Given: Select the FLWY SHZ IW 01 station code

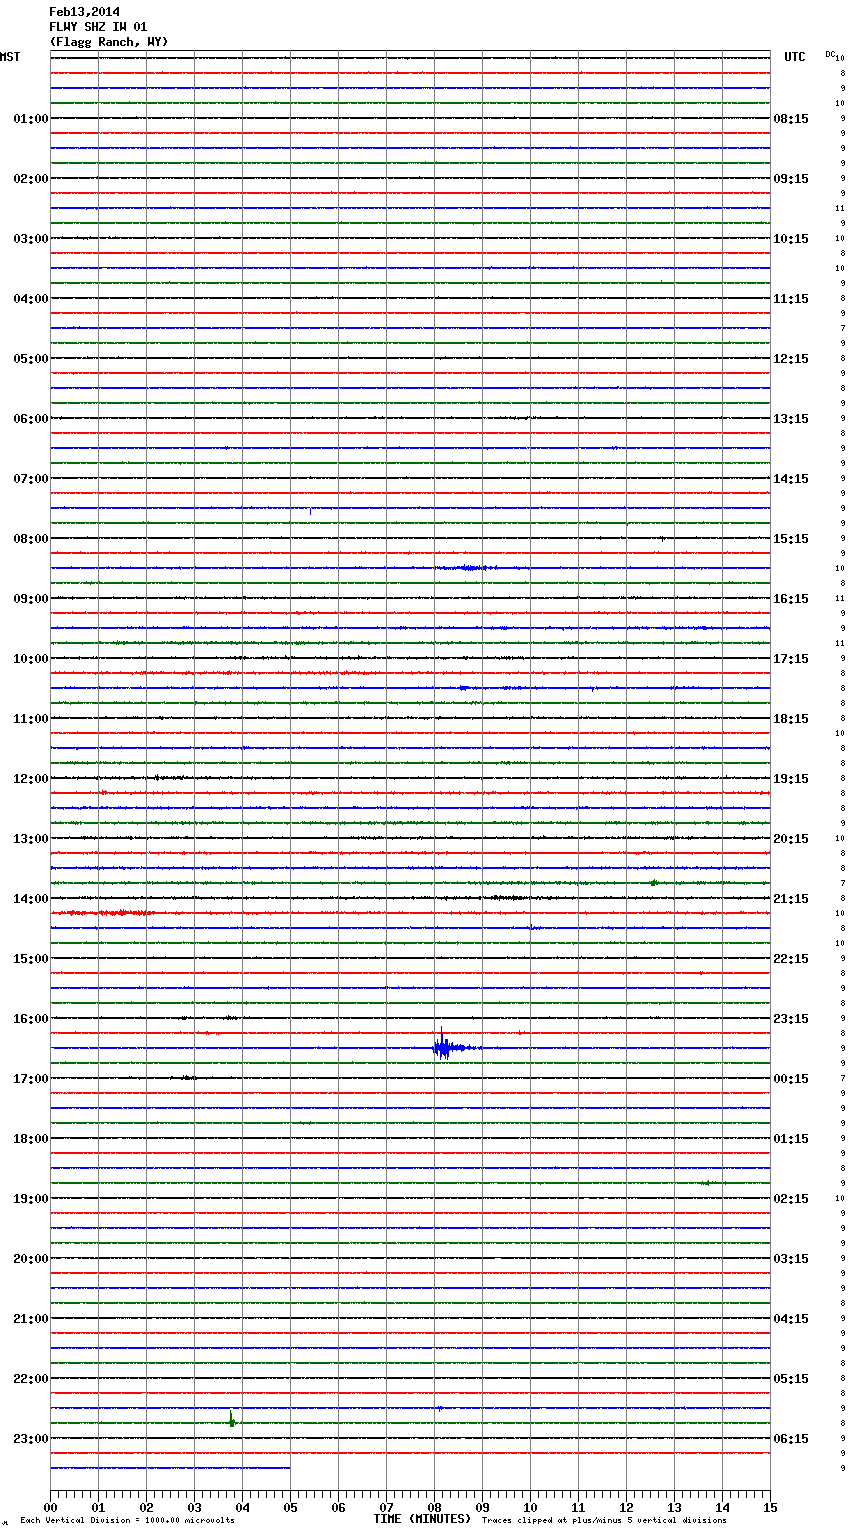Looking at the screenshot, I should 98,27.
